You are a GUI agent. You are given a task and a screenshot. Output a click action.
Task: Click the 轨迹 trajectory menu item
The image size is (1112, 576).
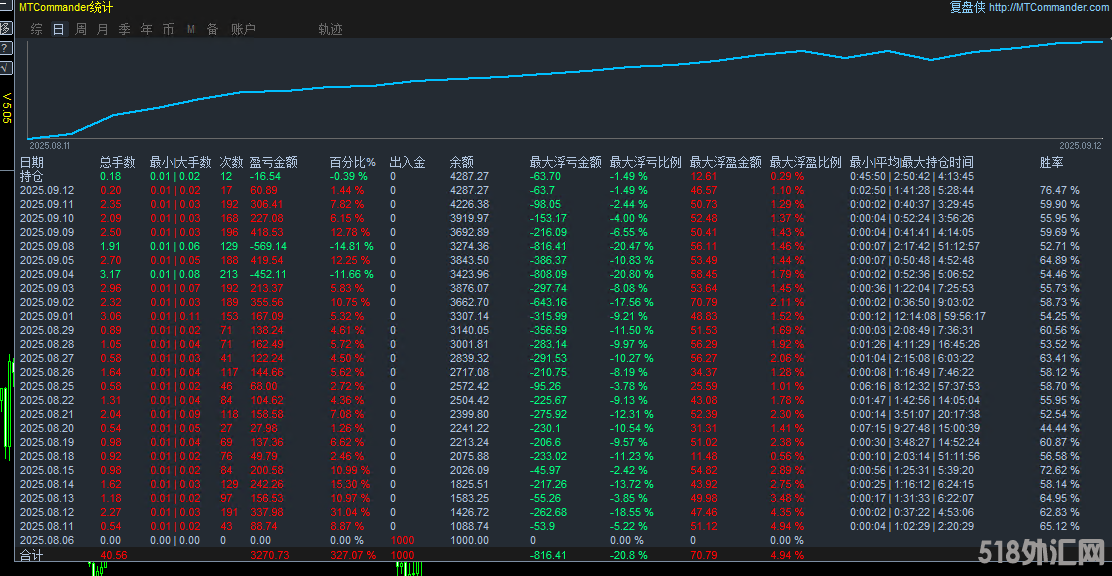click(330, 29)
